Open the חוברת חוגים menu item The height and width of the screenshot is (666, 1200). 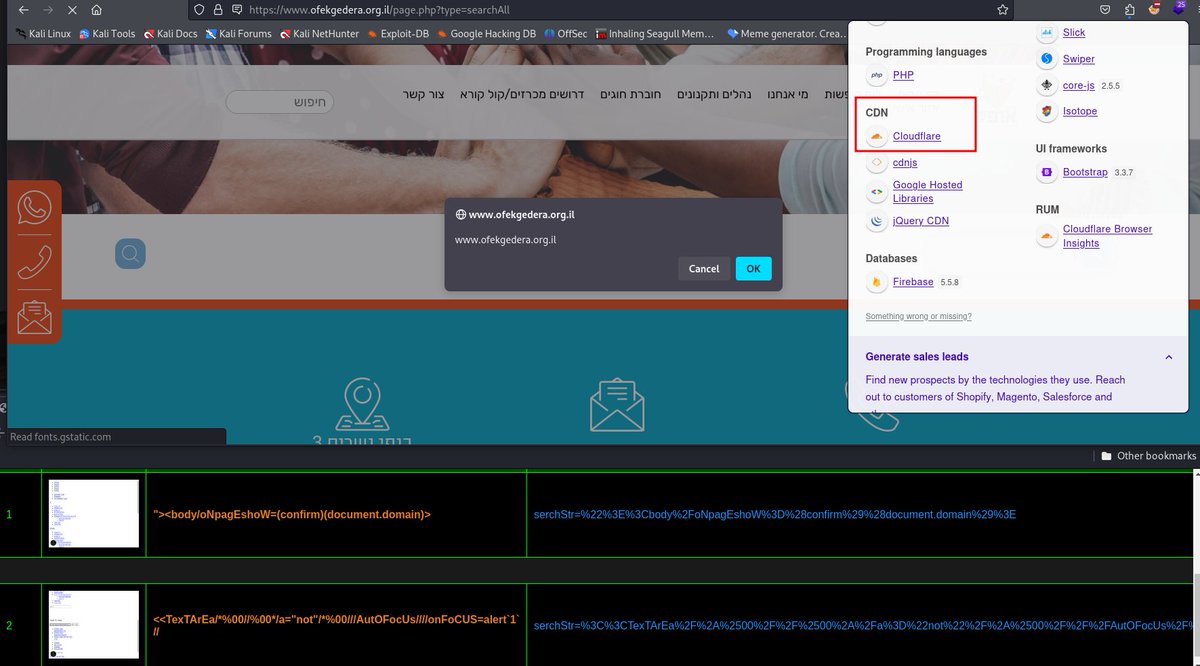click(x=632, y=94)
